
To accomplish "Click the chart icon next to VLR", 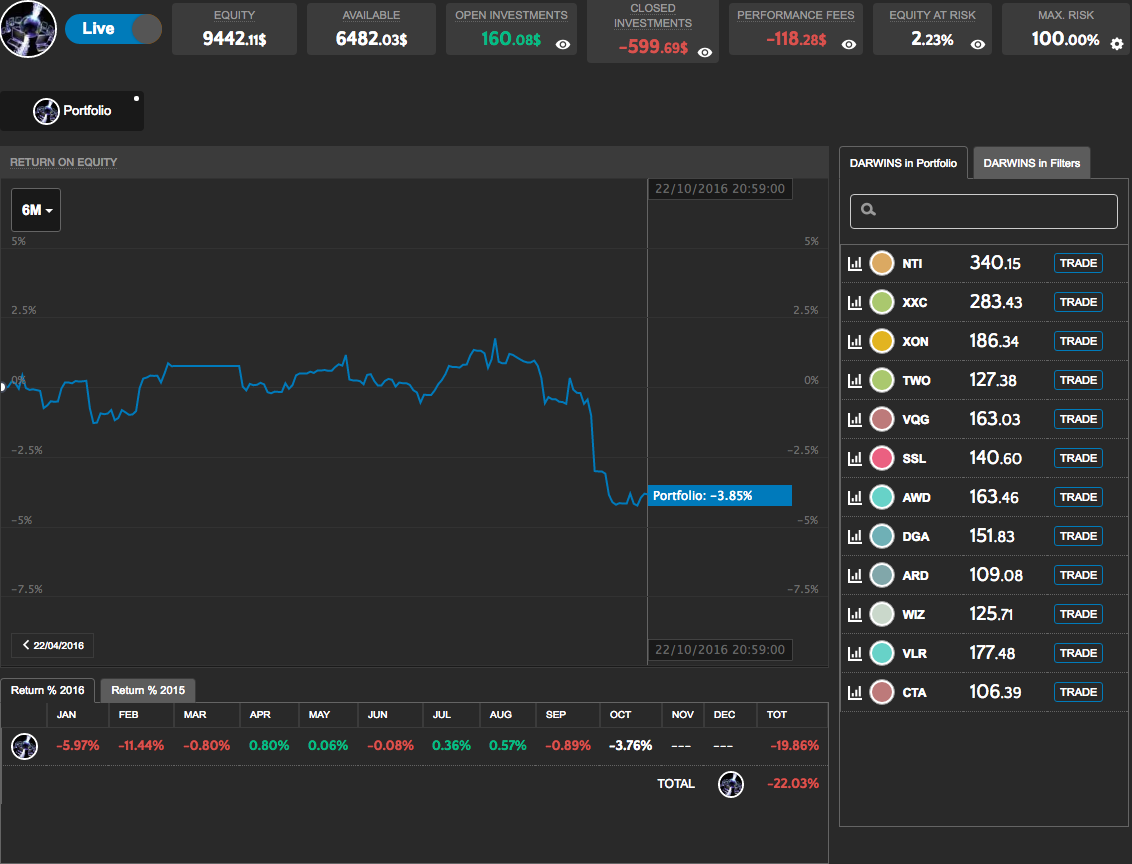I will 854,654.
